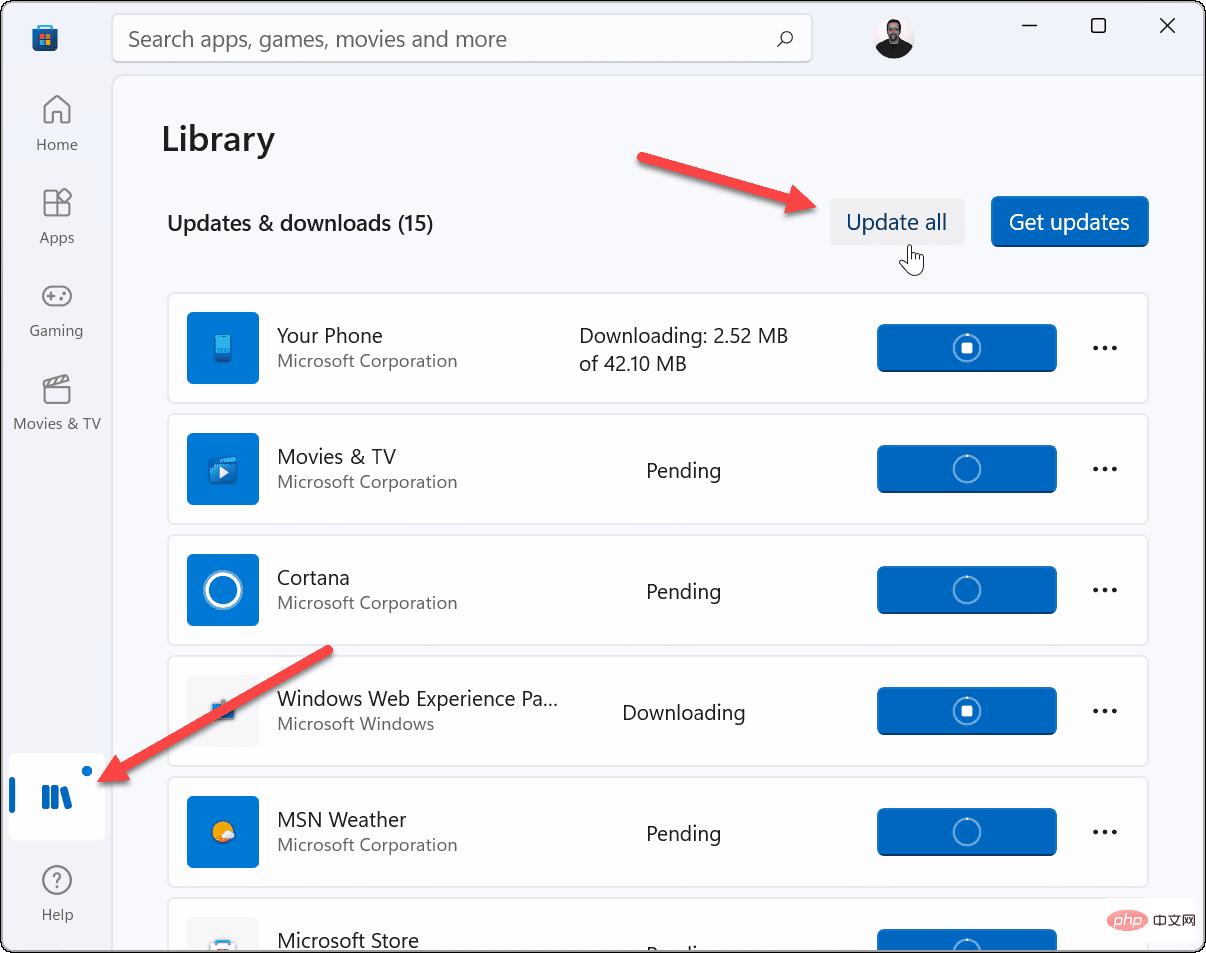Open more options for Movies & TV
The image size is (1206, 953).
(x=1105, y=469)
